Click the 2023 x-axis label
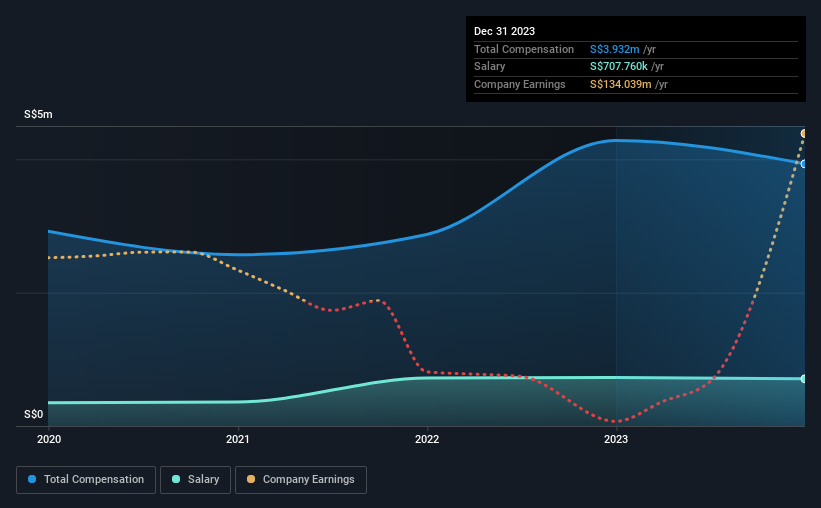This screenshot has width=821, height=508. pos(616,439)
